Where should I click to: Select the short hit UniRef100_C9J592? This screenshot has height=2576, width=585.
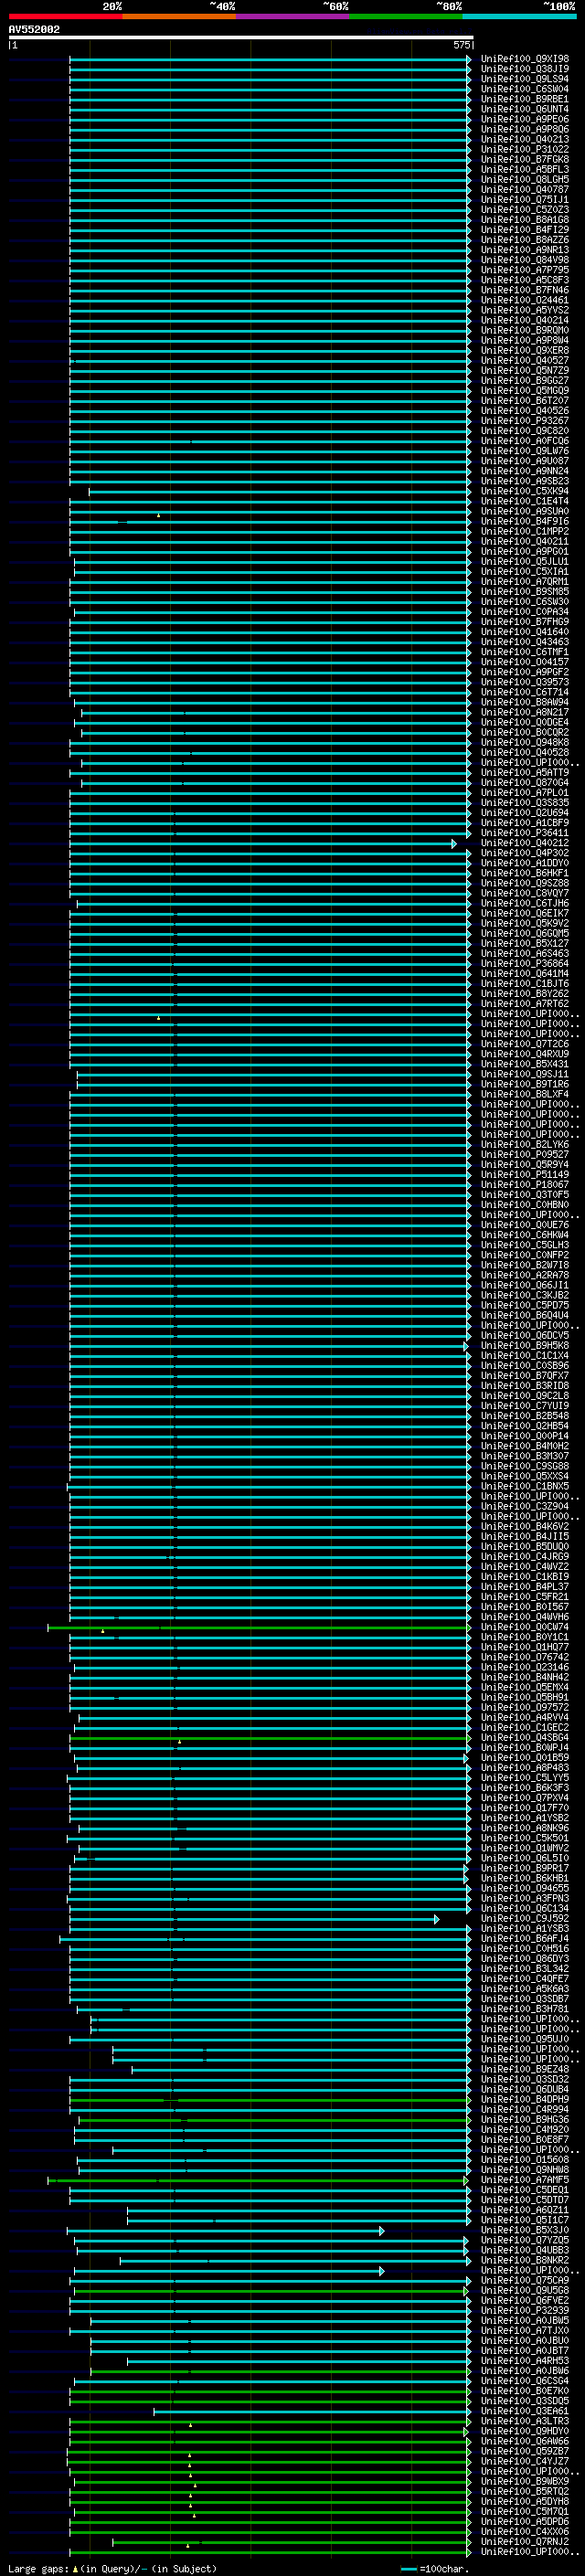pos(525,1918)
